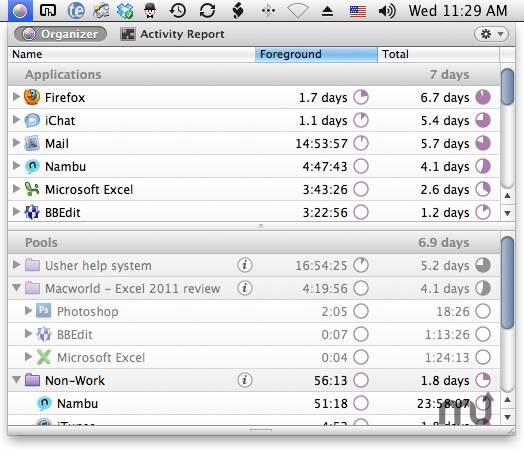Expand the Usher help system pool

point(16,265)
